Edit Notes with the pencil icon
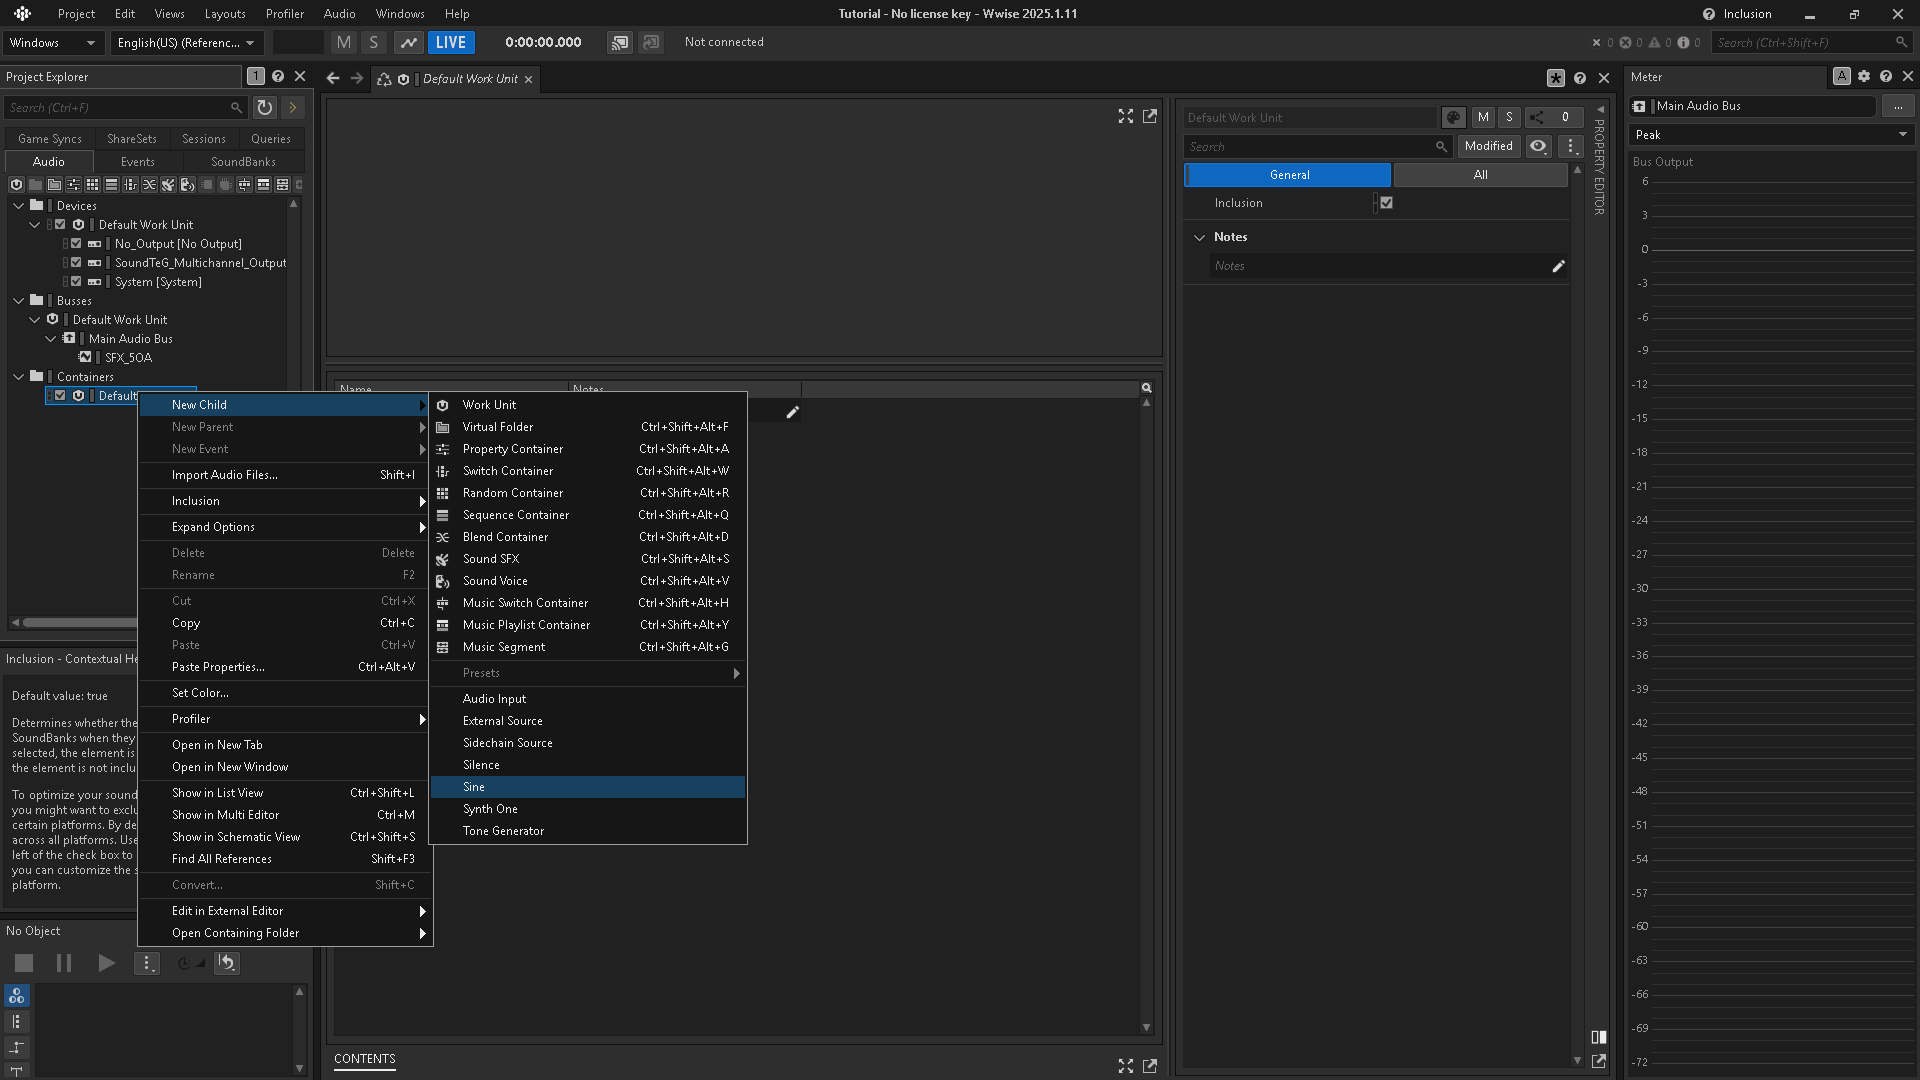 click(1558, 266)
